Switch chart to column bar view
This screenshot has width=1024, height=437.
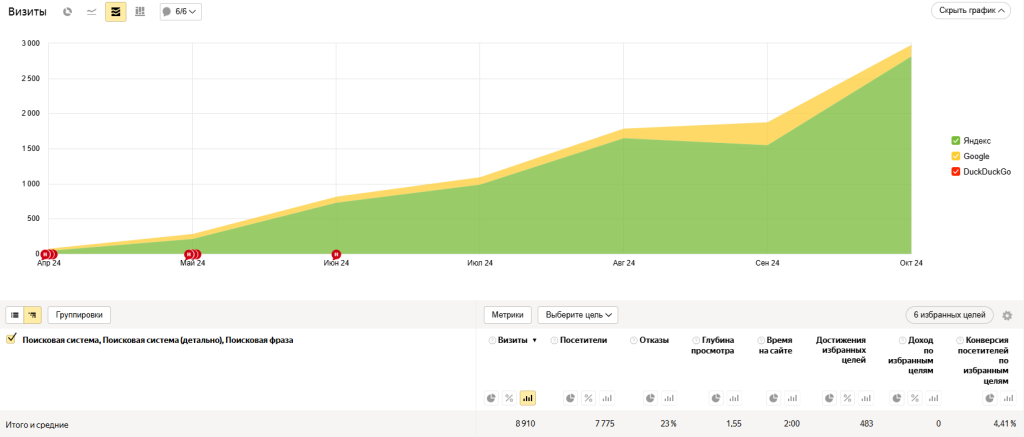(139, 12)
